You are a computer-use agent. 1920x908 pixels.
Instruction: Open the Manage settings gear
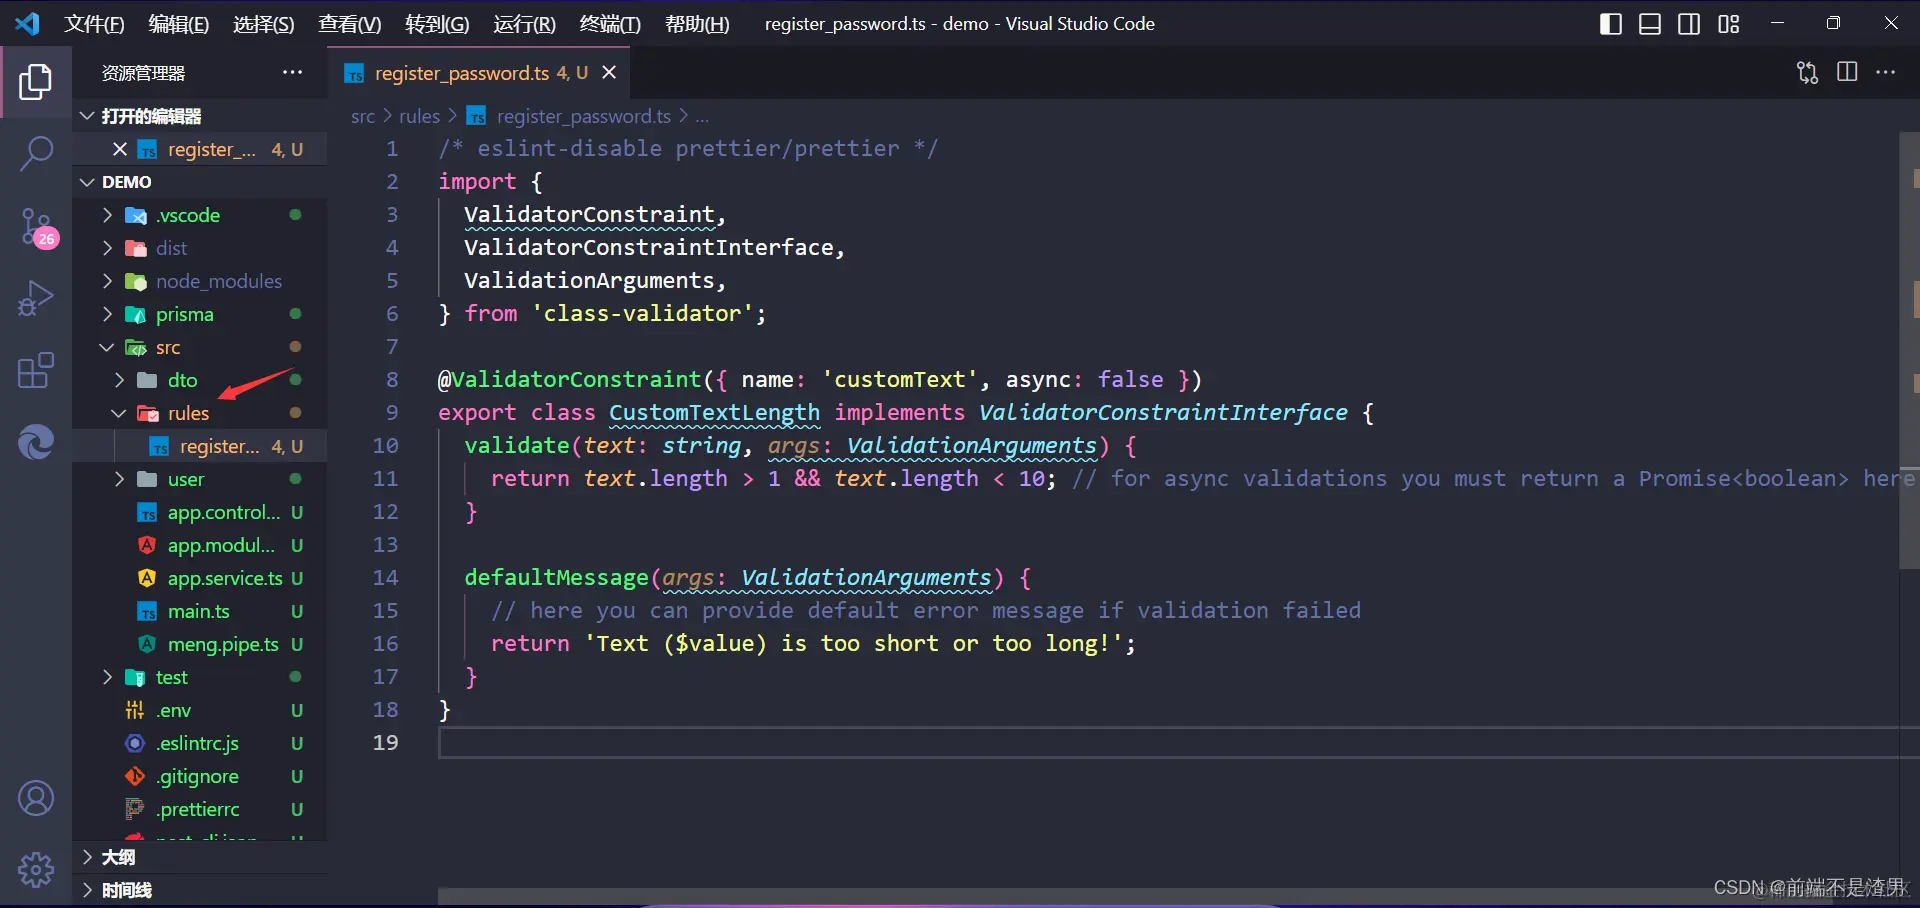(36, 870)
